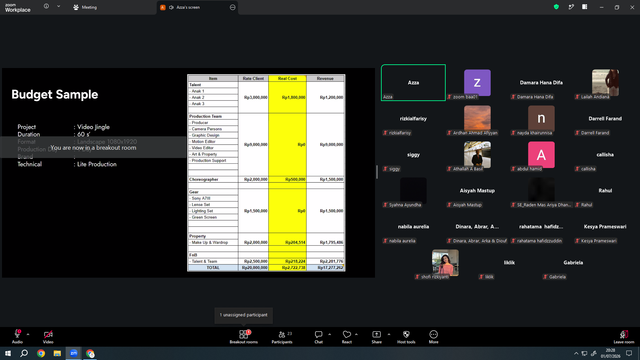Click Ardhan Ahmad Alfyyan's sunset avatar
This screenshot has width=640, height=360.
pyautogui.click(x=477, y=118)
